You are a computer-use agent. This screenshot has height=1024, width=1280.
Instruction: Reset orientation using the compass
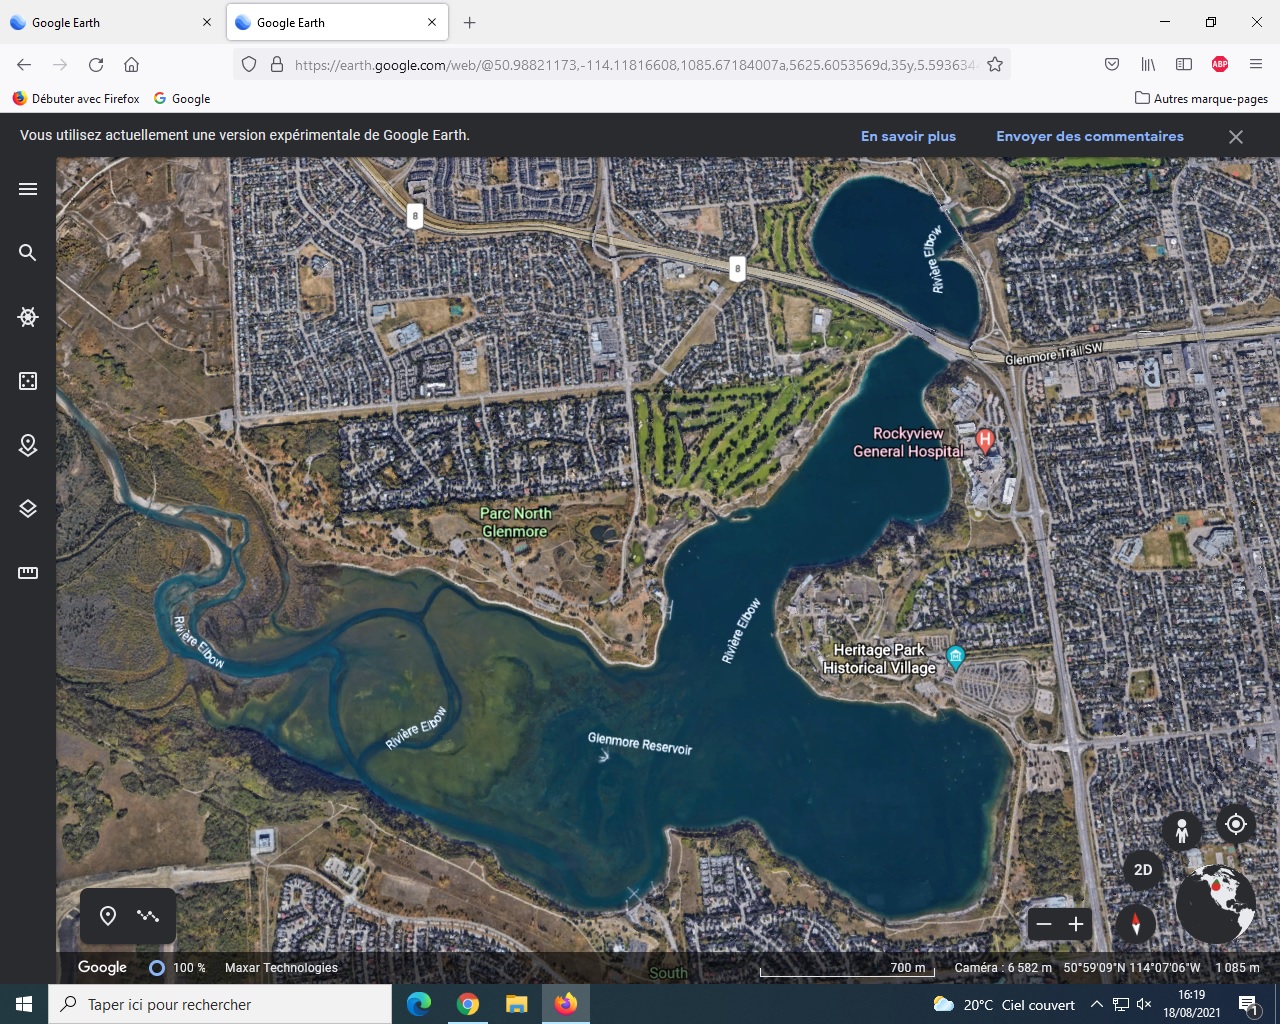point(1135,923)
